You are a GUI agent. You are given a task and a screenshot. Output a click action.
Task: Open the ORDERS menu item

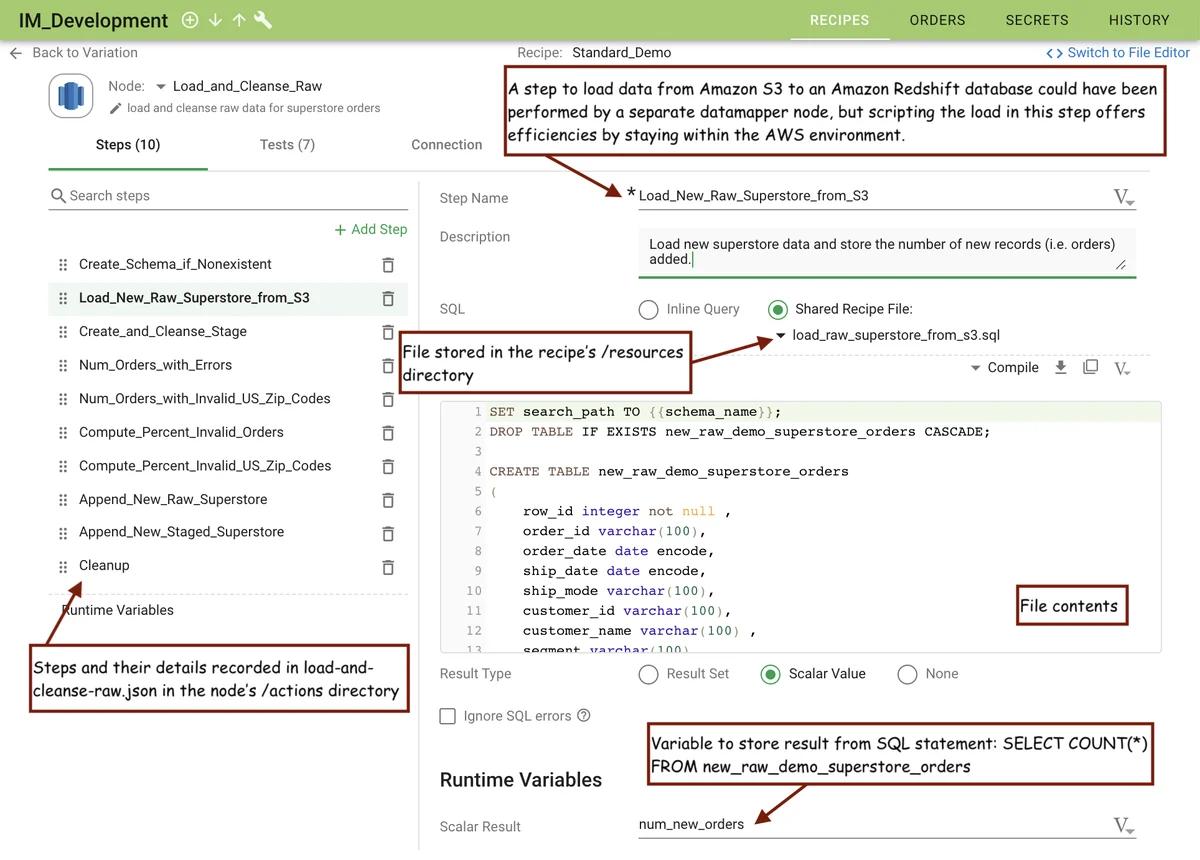tap(937, 20)
